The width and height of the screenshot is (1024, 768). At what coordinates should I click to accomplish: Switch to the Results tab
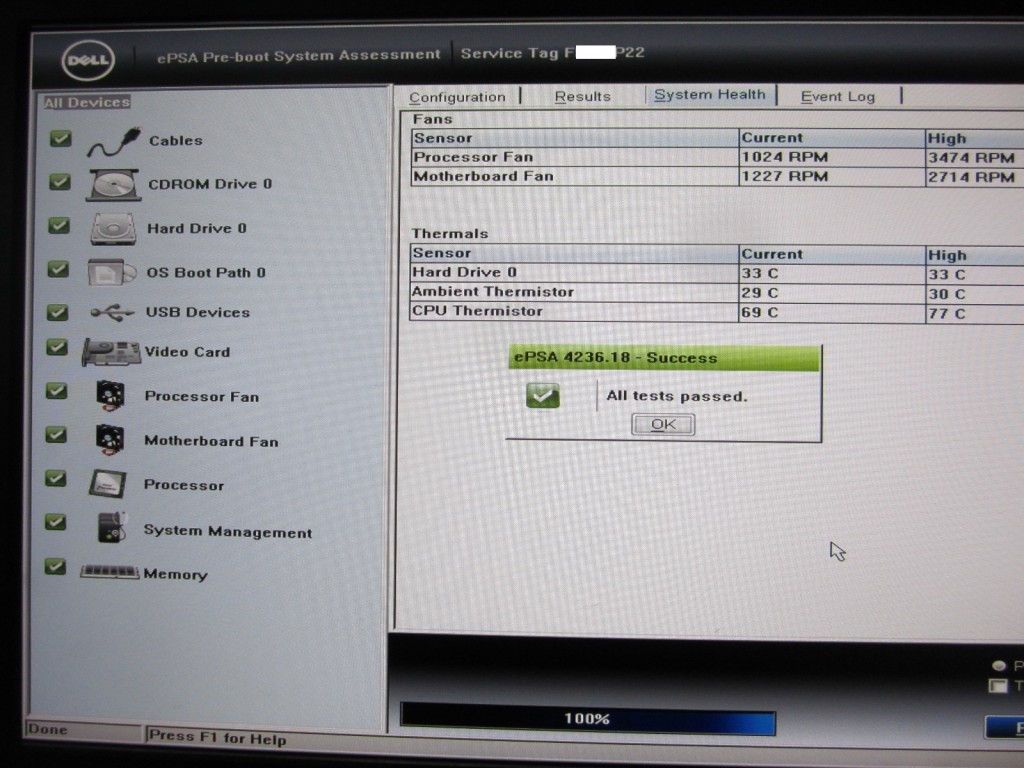583,97
